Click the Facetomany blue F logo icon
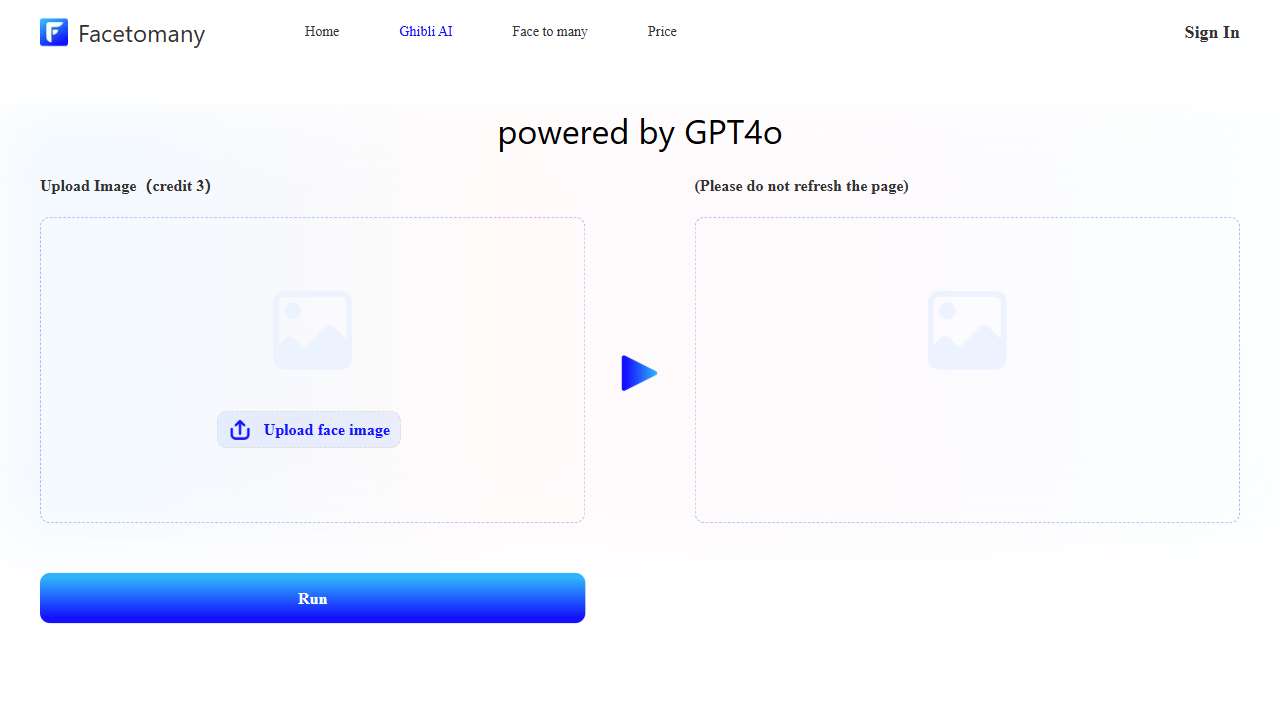1280x720 pixels. tap(54, 32)
